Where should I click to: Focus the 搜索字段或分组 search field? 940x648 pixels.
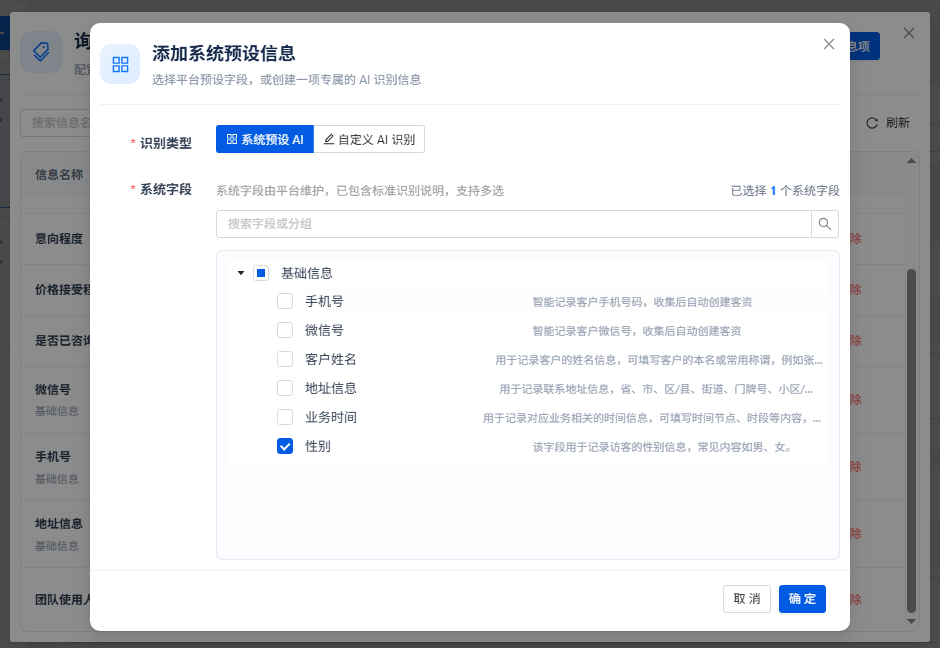click(x=514, y=224)
